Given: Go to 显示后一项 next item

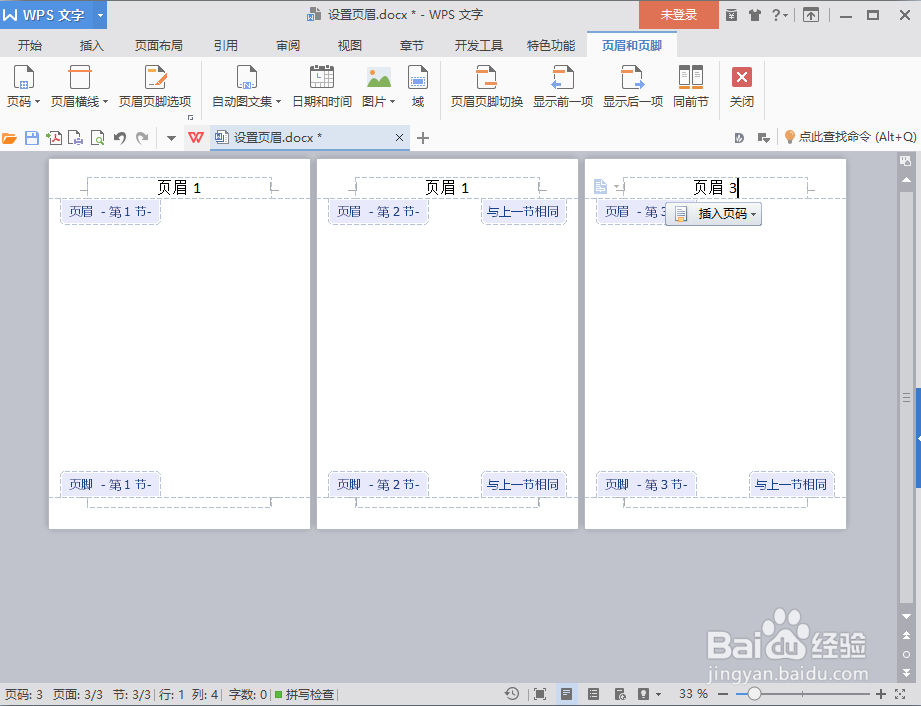Looking at the screenshot, I should 633,86.
